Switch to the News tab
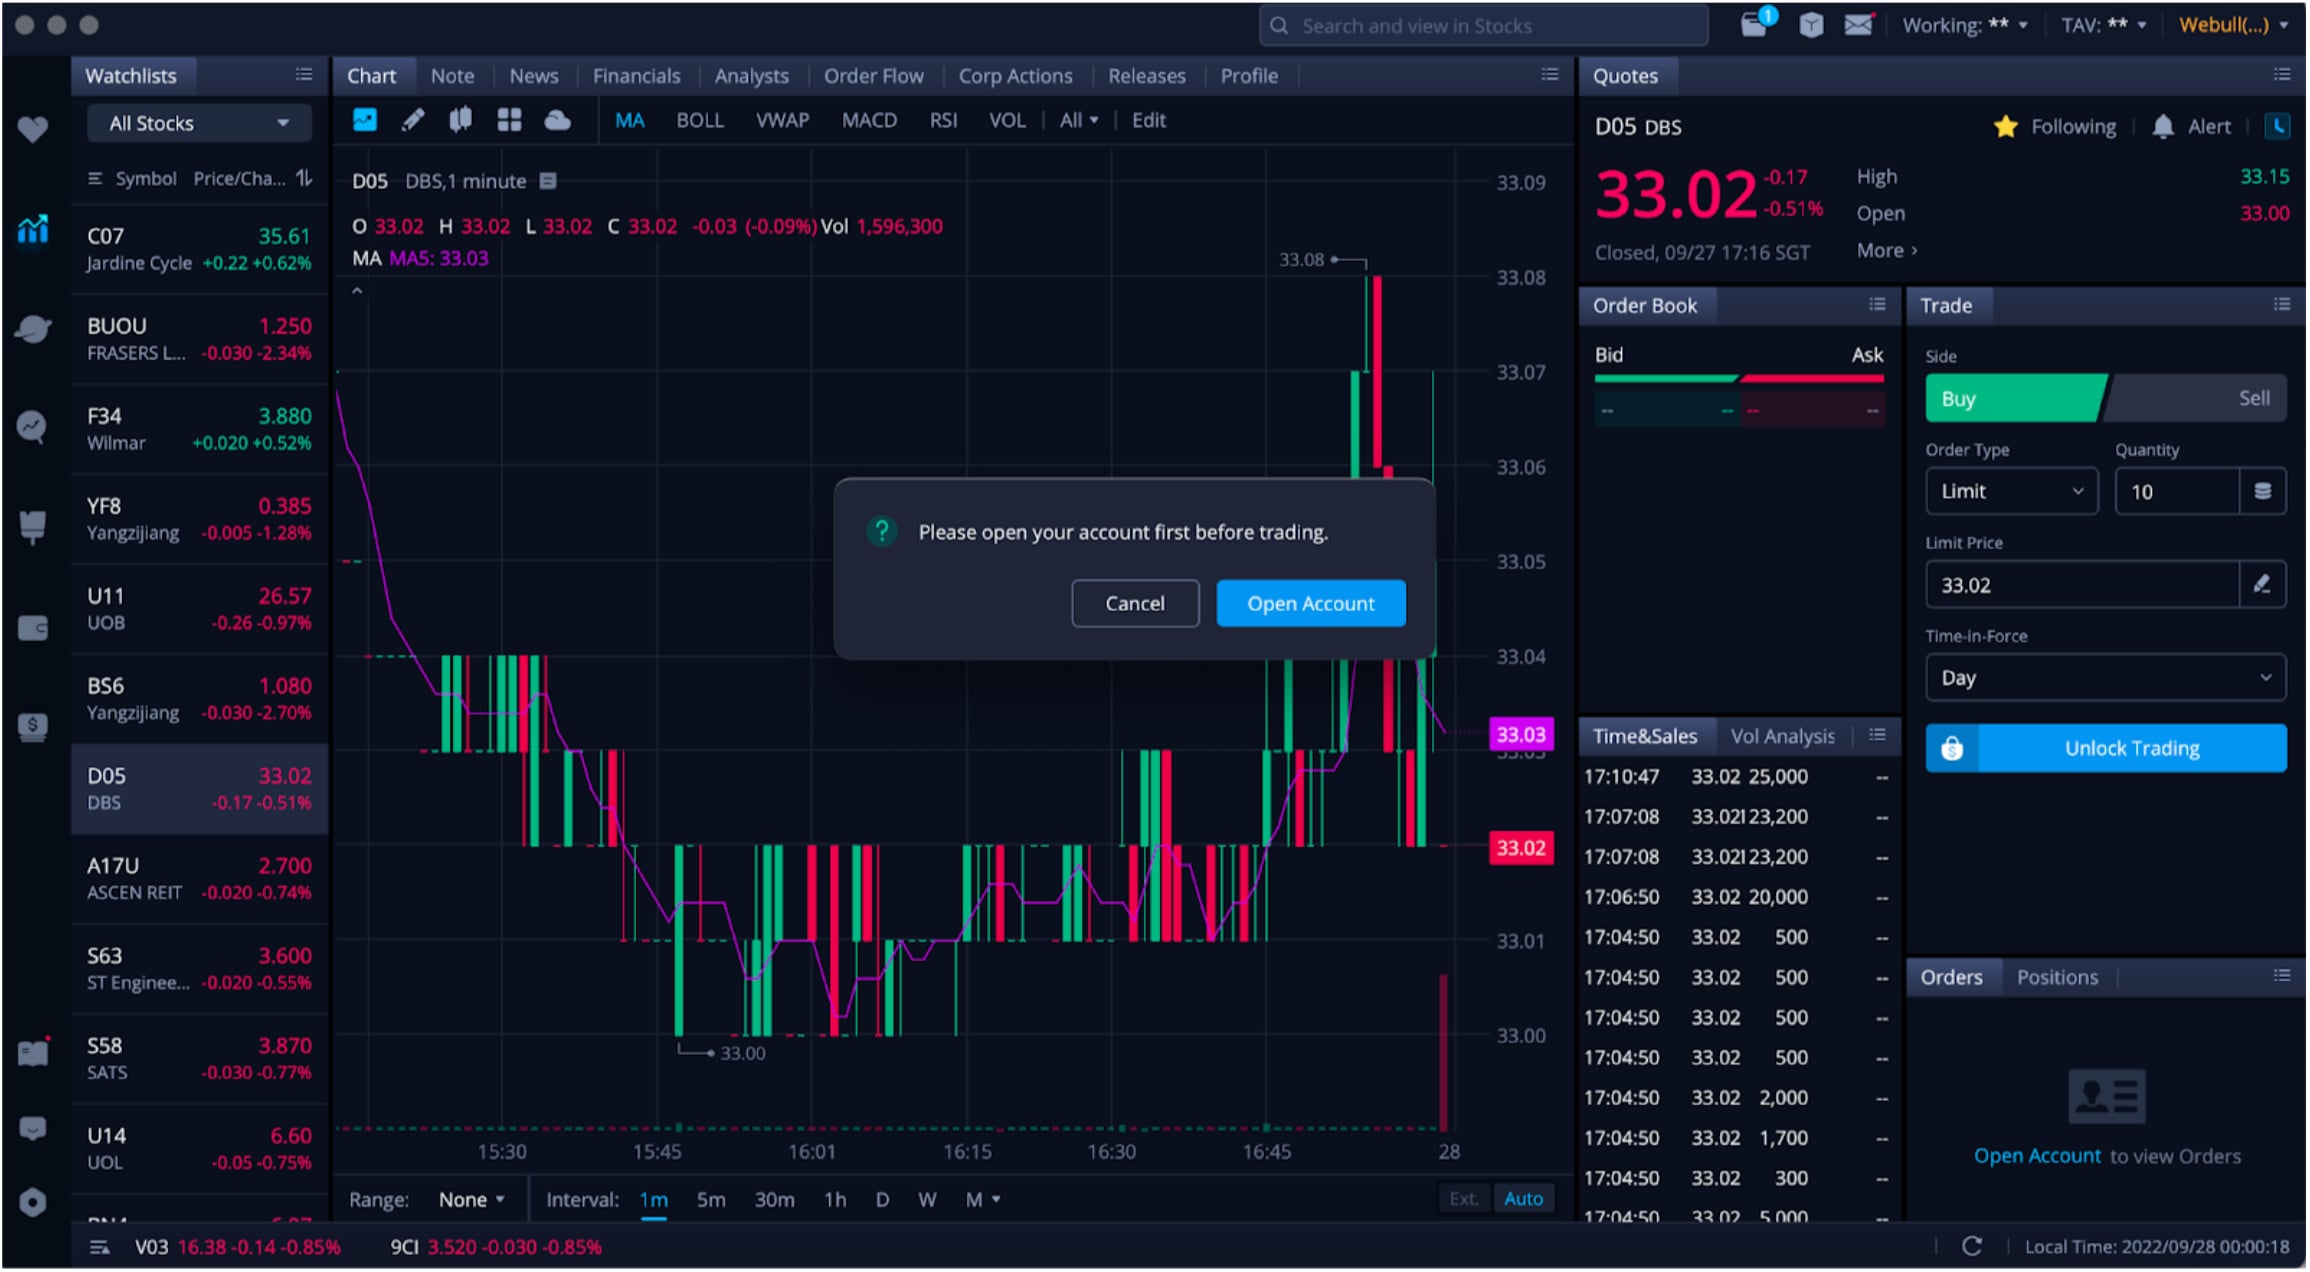The height and width of the screenshot is (1272, 2310). 533,76
